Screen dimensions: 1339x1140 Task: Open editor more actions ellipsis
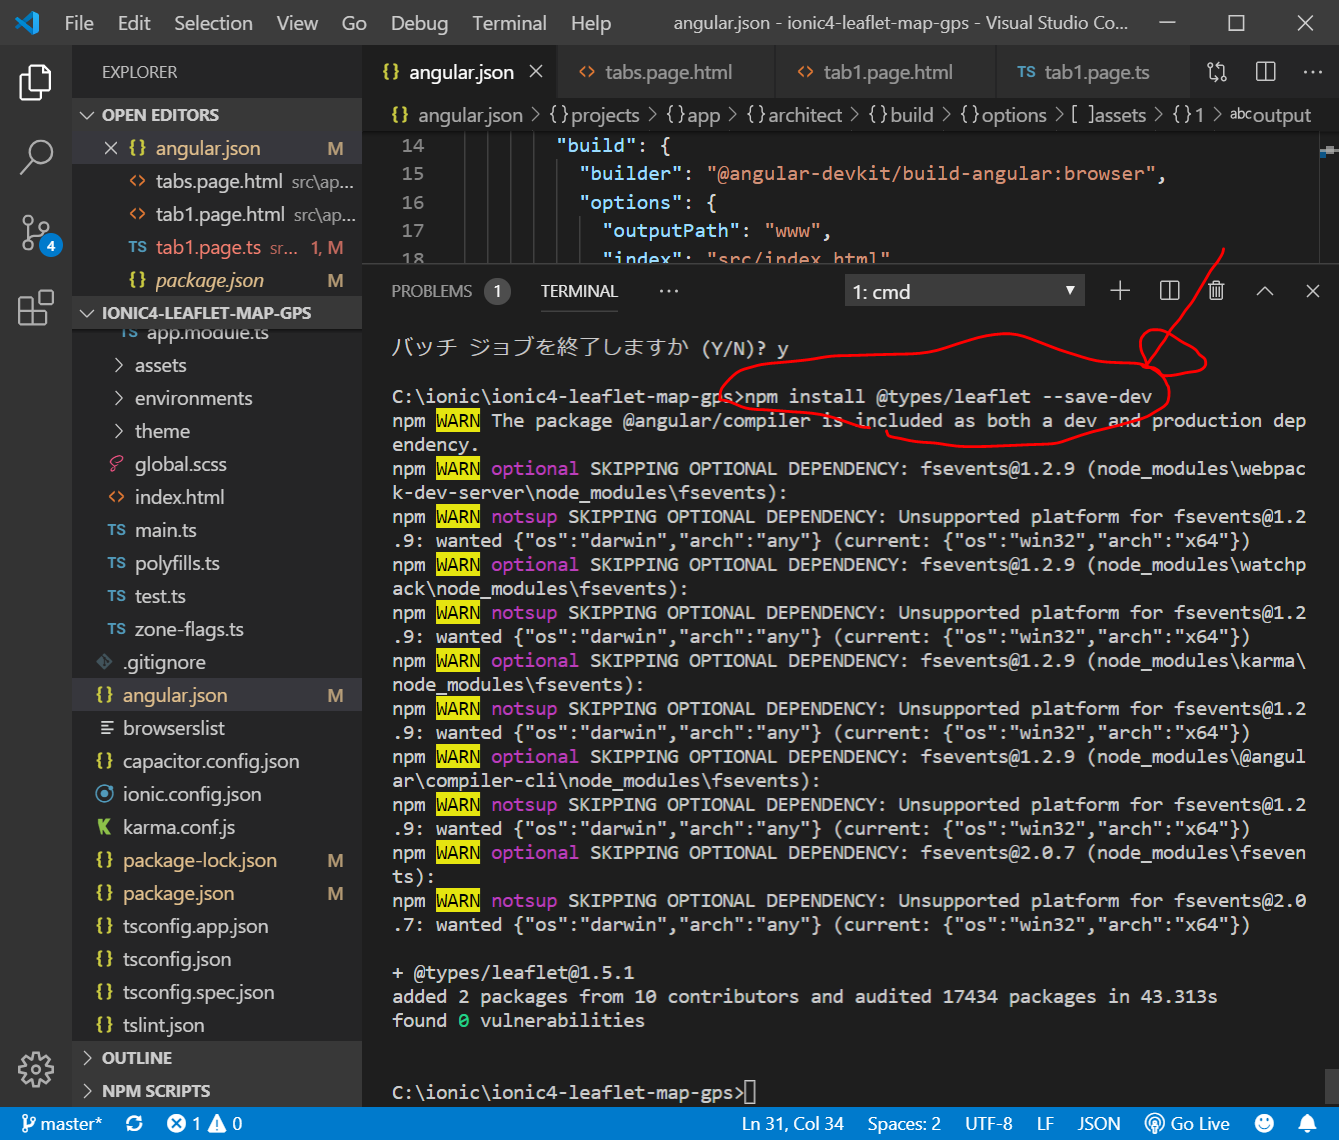tap(1313, 72)
